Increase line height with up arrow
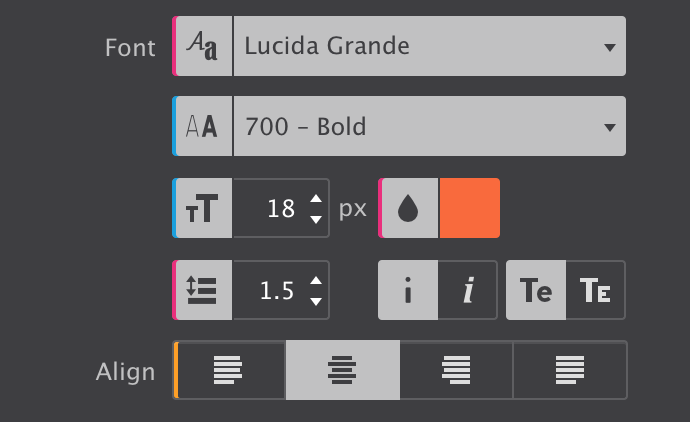Screen dimensions: 690x422 (x=316, y=280)
